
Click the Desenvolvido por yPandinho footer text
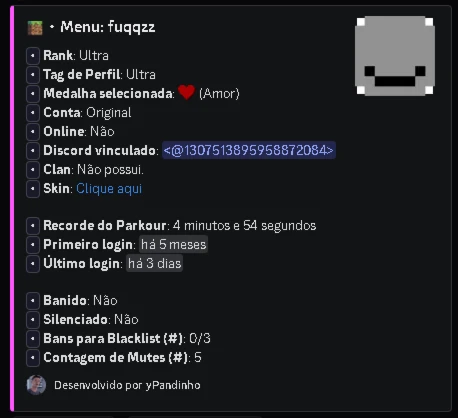click(127, 385)
